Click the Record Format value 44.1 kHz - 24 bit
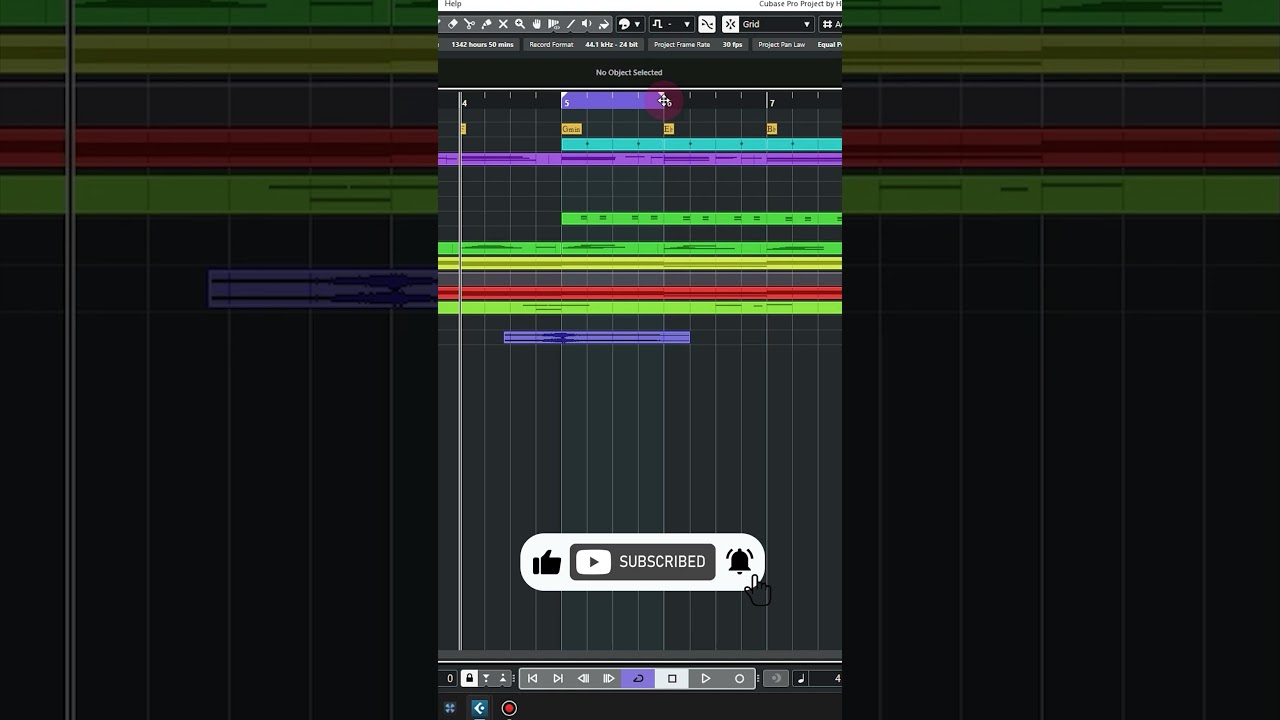1280x720 pixels. 611,45
